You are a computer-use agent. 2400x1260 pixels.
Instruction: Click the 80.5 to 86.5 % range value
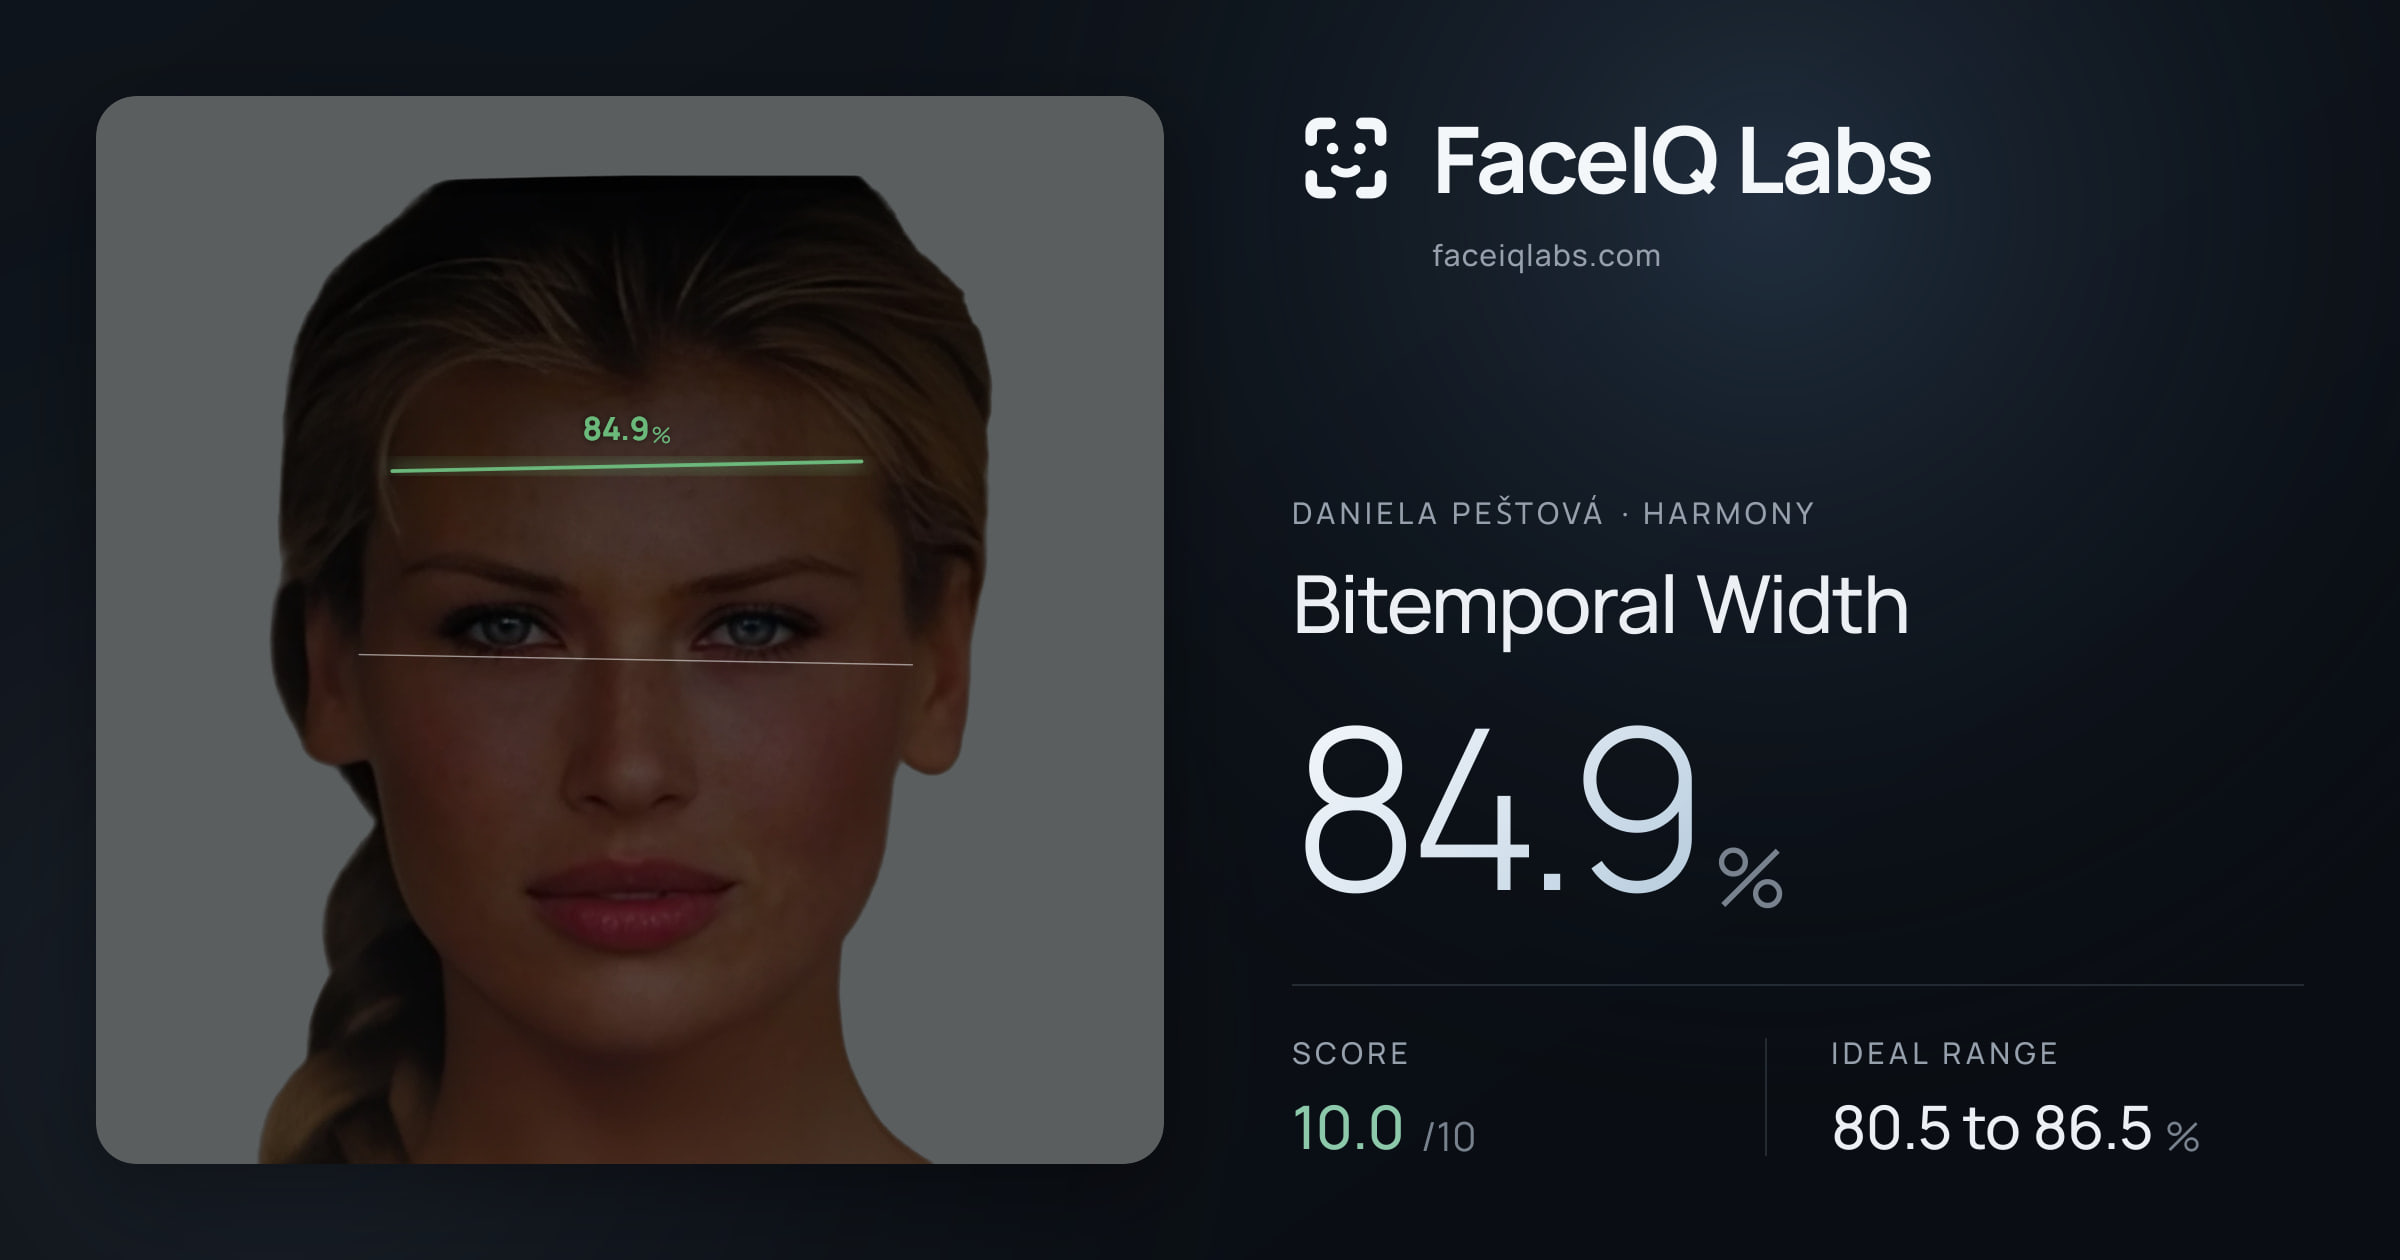pyautogui.click(x=2015, y=1129)
